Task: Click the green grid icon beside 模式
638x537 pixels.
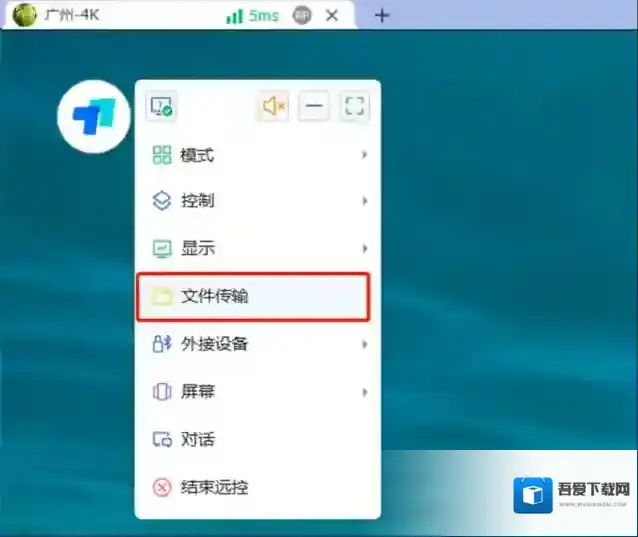Action: (162, 155)
